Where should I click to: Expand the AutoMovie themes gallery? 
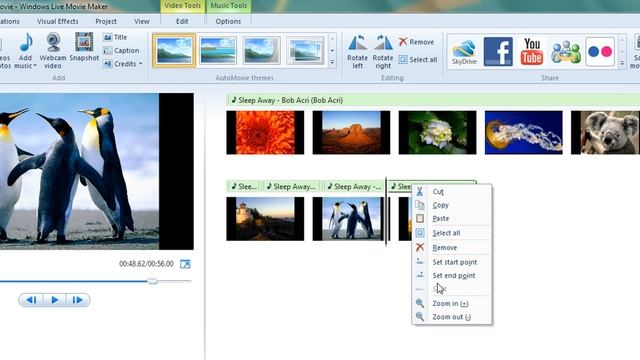(332, 62)
